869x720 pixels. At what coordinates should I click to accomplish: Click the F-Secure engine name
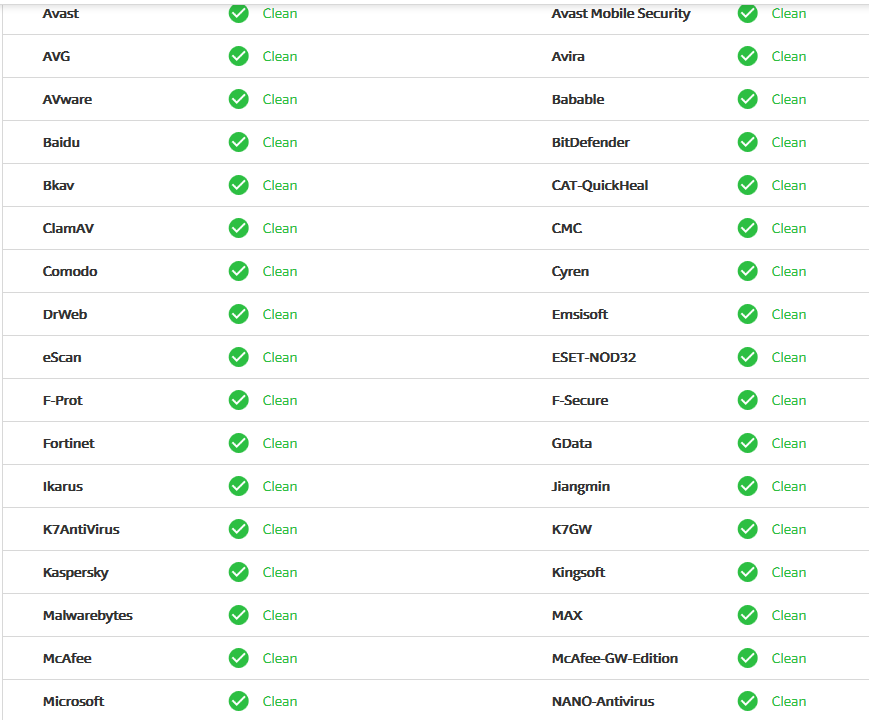coord(579,400)
